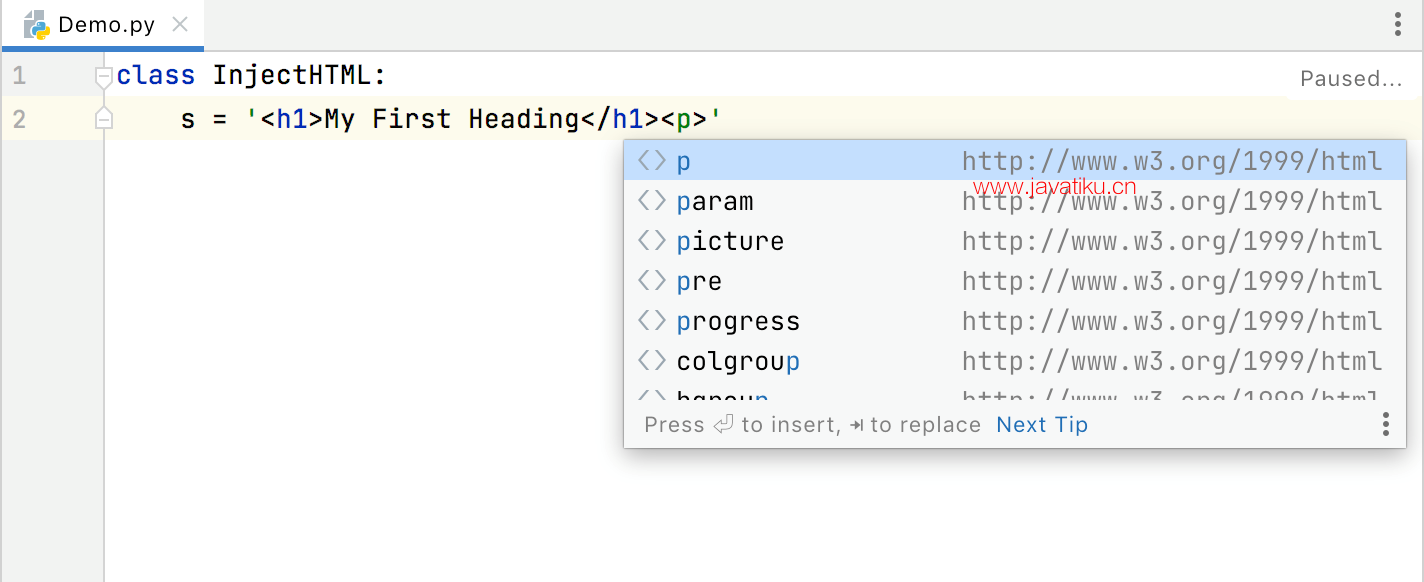
Task: Click the Paused... analysis indicator
Action: 1351,79
